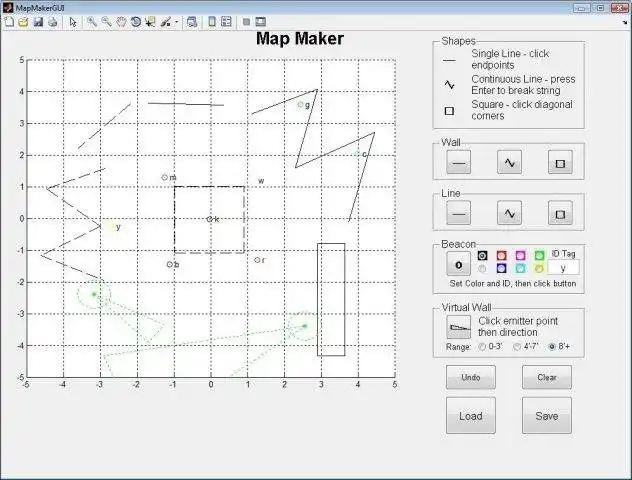Click the Undo button
Screen dimensions: 632x480
471,377
